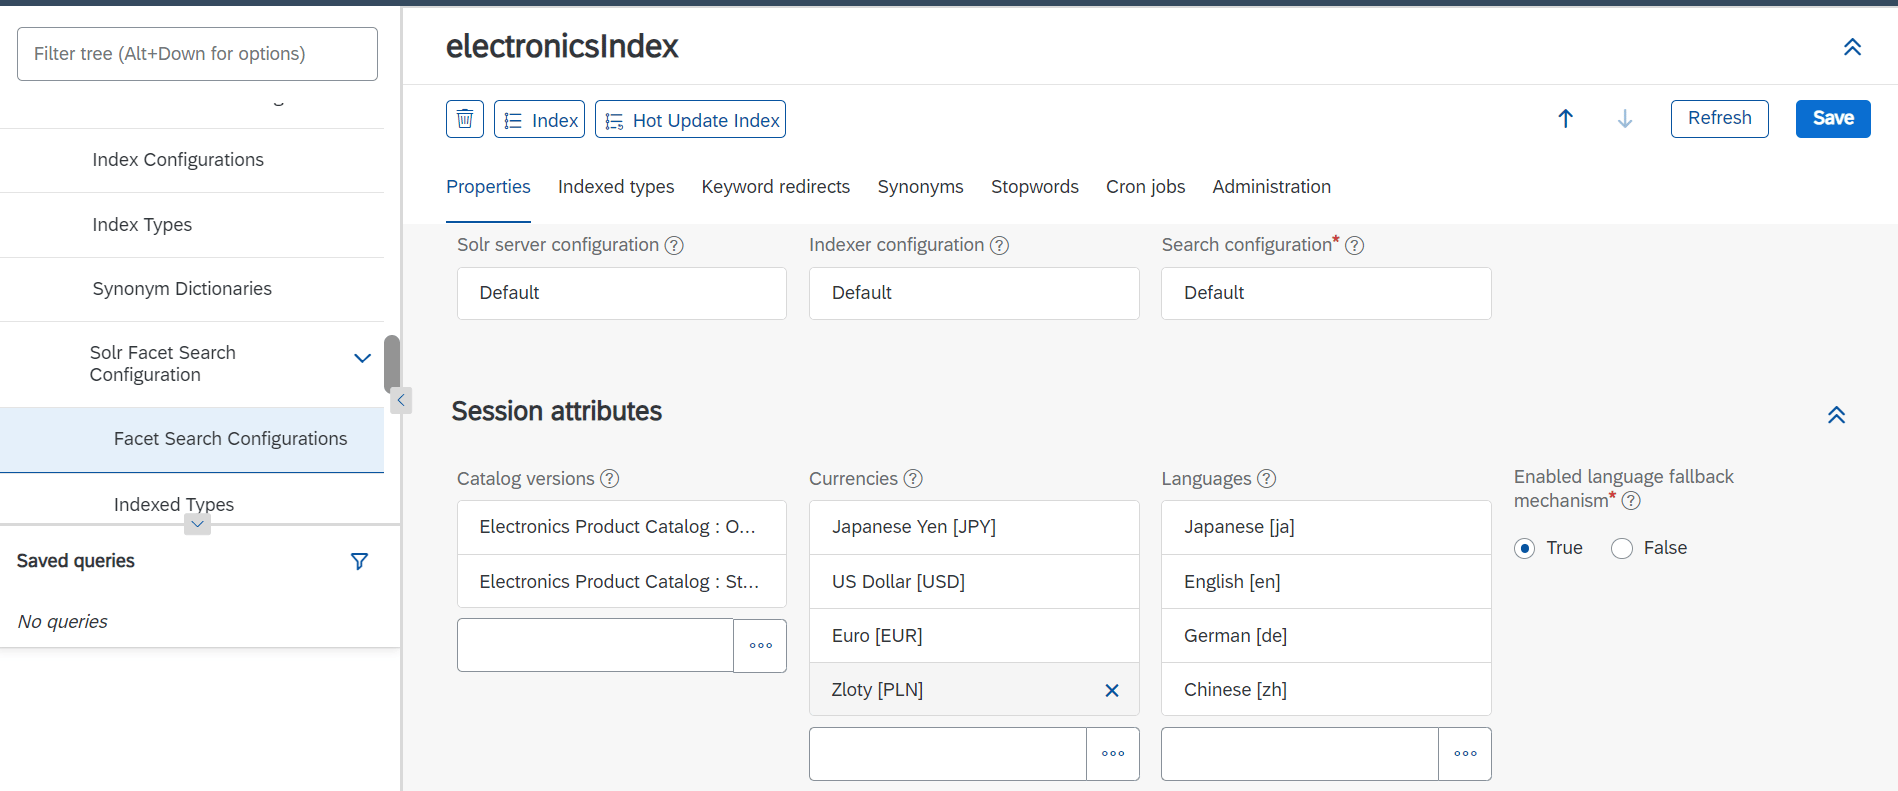Click the trash delete icon
This screenshot has width=1898, height=791.
465,119
